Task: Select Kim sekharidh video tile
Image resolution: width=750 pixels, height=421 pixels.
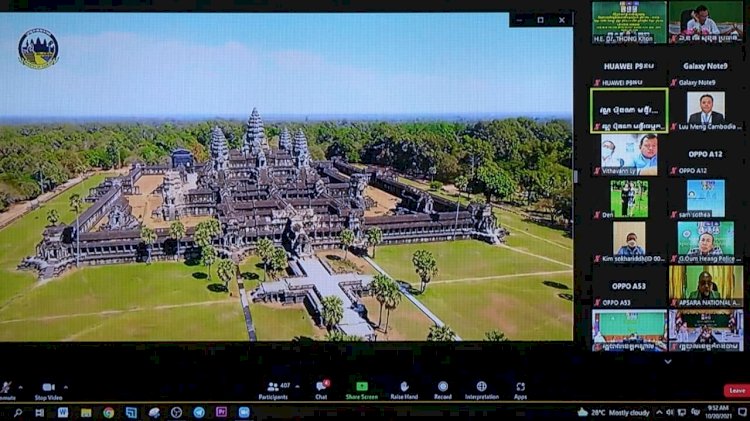Action: 629,243
